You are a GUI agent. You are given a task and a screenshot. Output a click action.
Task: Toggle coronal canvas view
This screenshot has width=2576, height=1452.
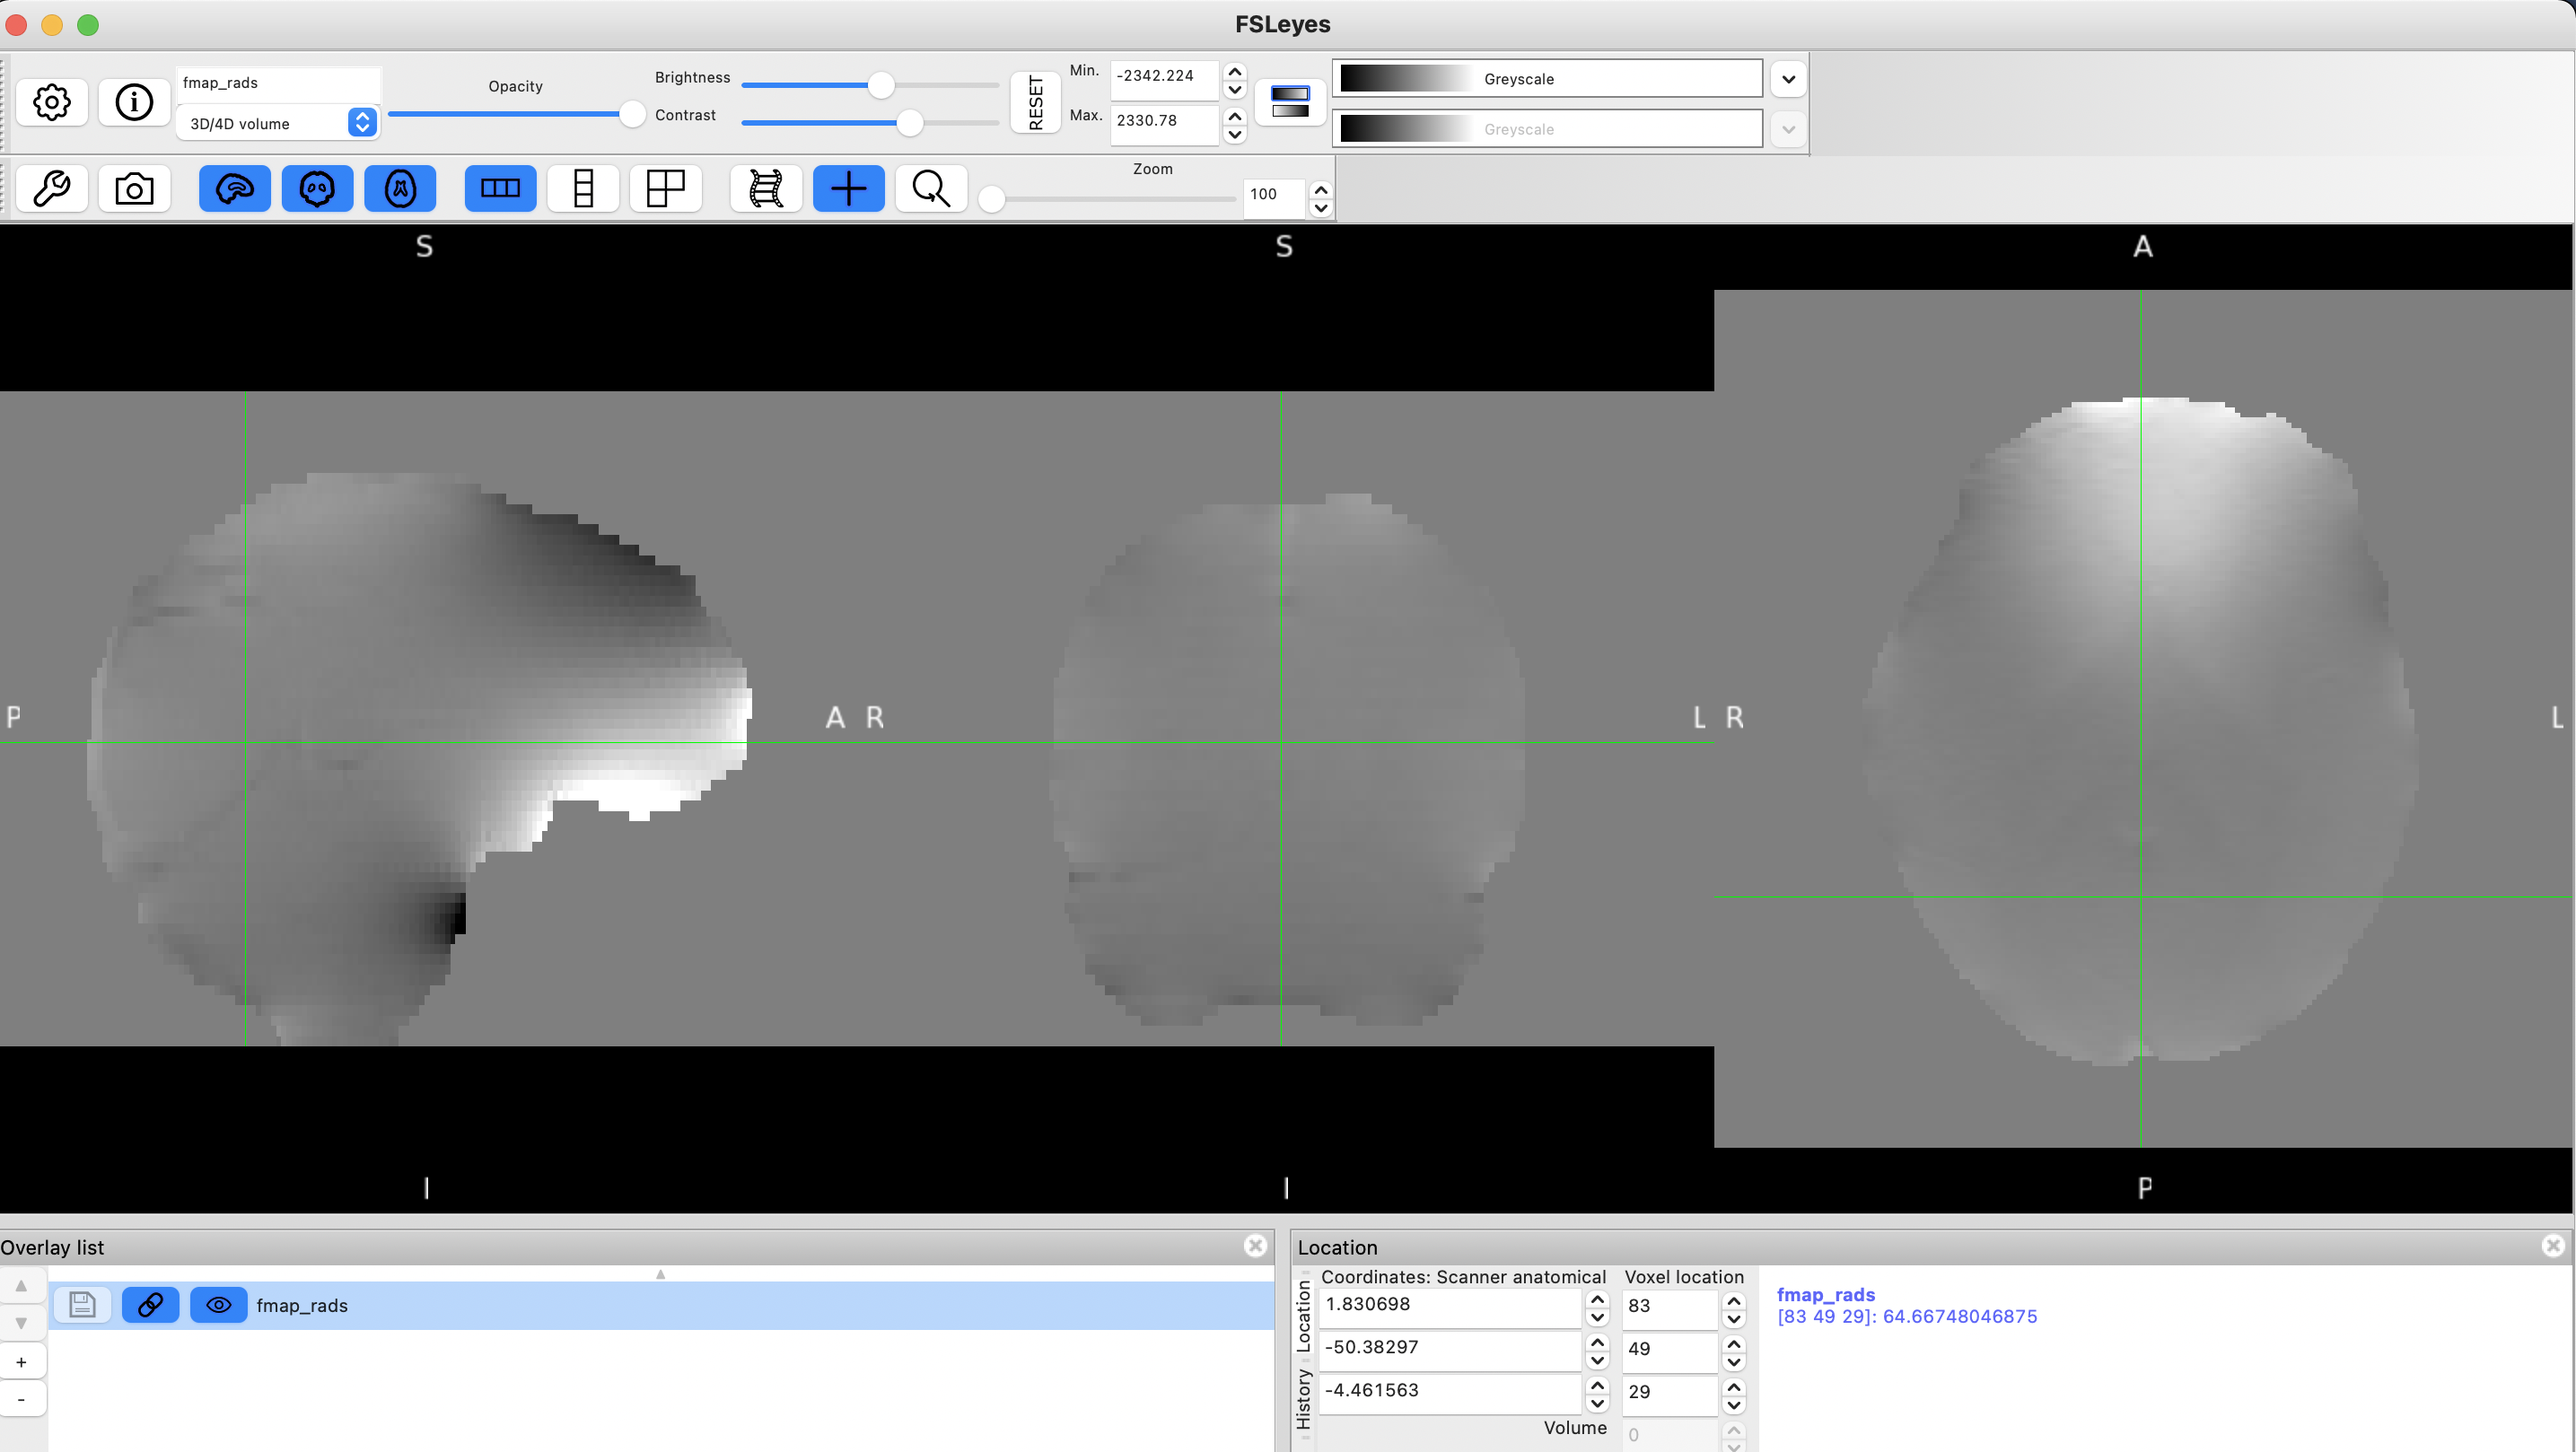(x=318, y=188)
